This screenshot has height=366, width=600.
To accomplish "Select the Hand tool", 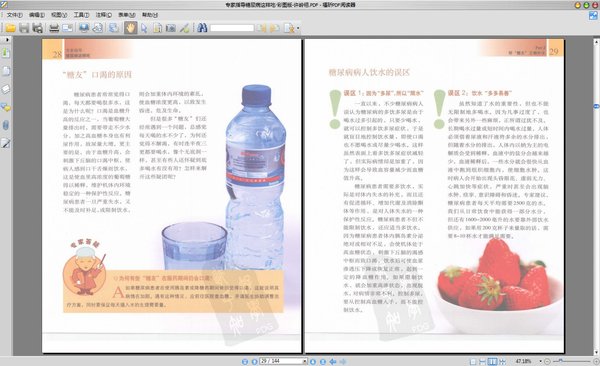I will click(x=130, y=28).
